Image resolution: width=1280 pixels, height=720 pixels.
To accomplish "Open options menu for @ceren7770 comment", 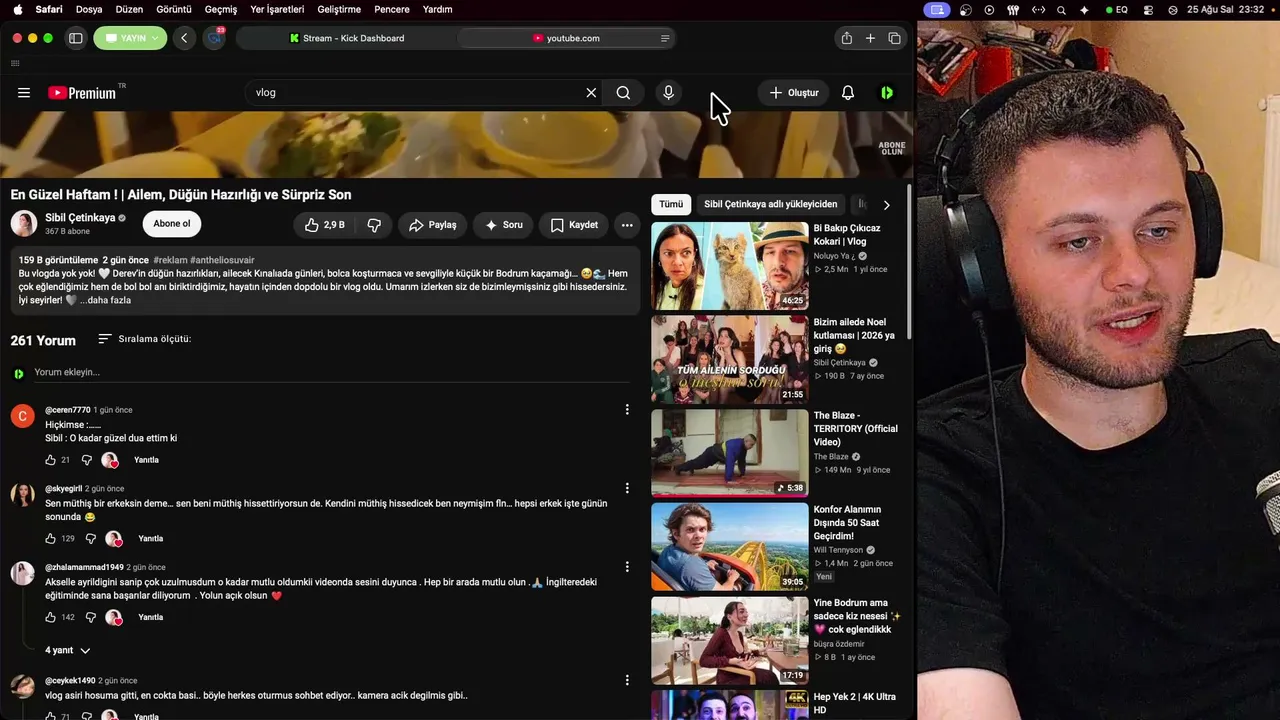I will 627,410.
